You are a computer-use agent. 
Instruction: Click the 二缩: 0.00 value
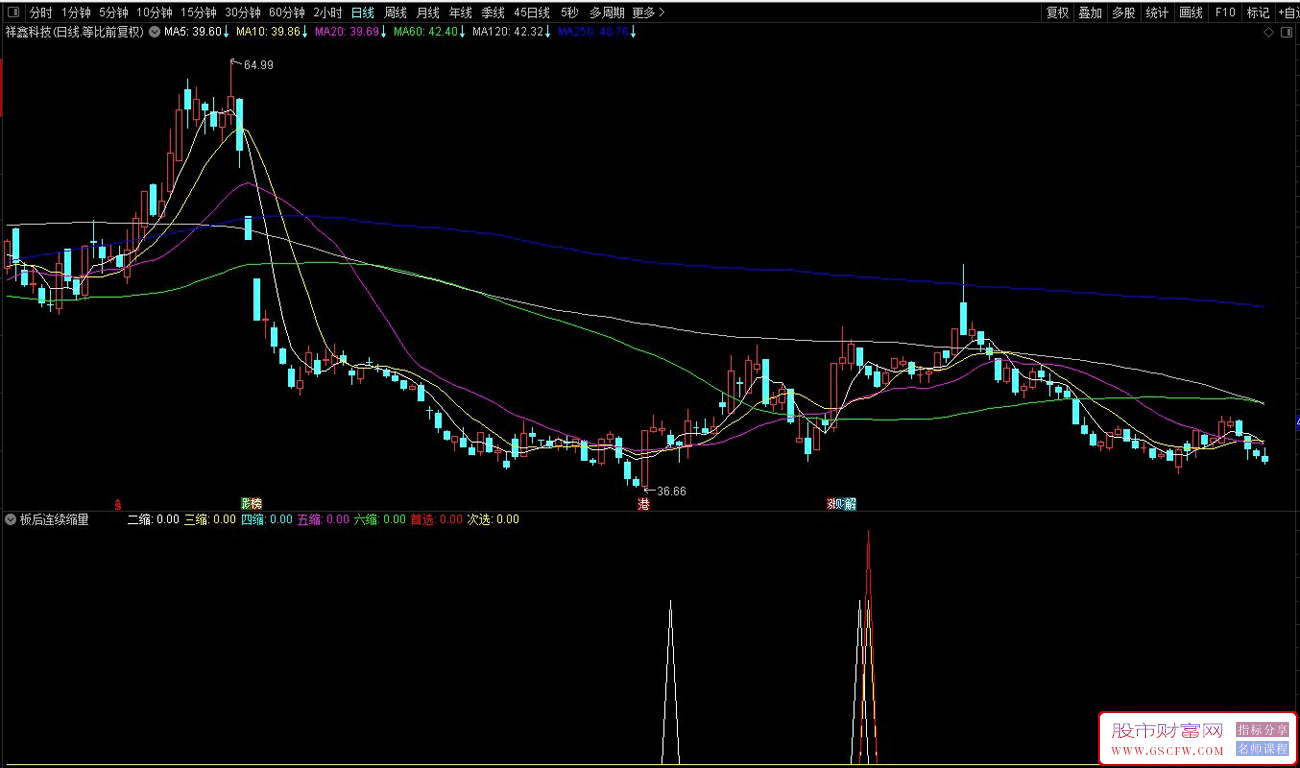coord(153,519)
